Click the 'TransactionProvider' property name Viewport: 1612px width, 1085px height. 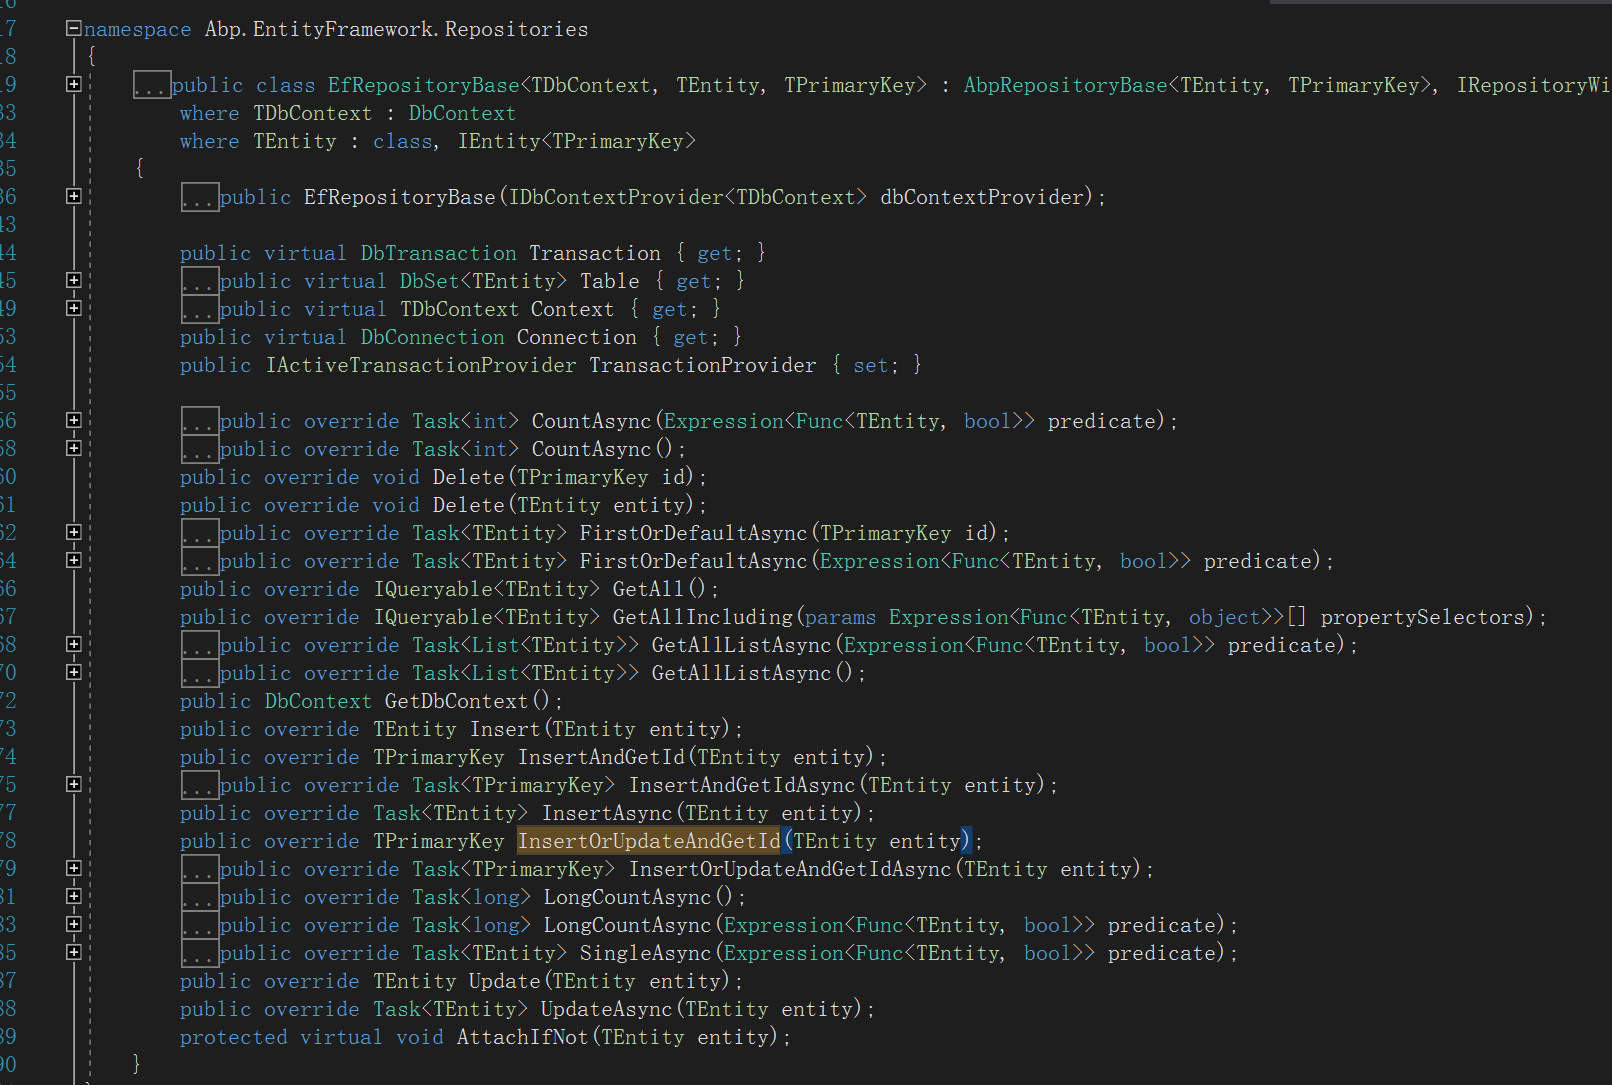click(702, 366)
